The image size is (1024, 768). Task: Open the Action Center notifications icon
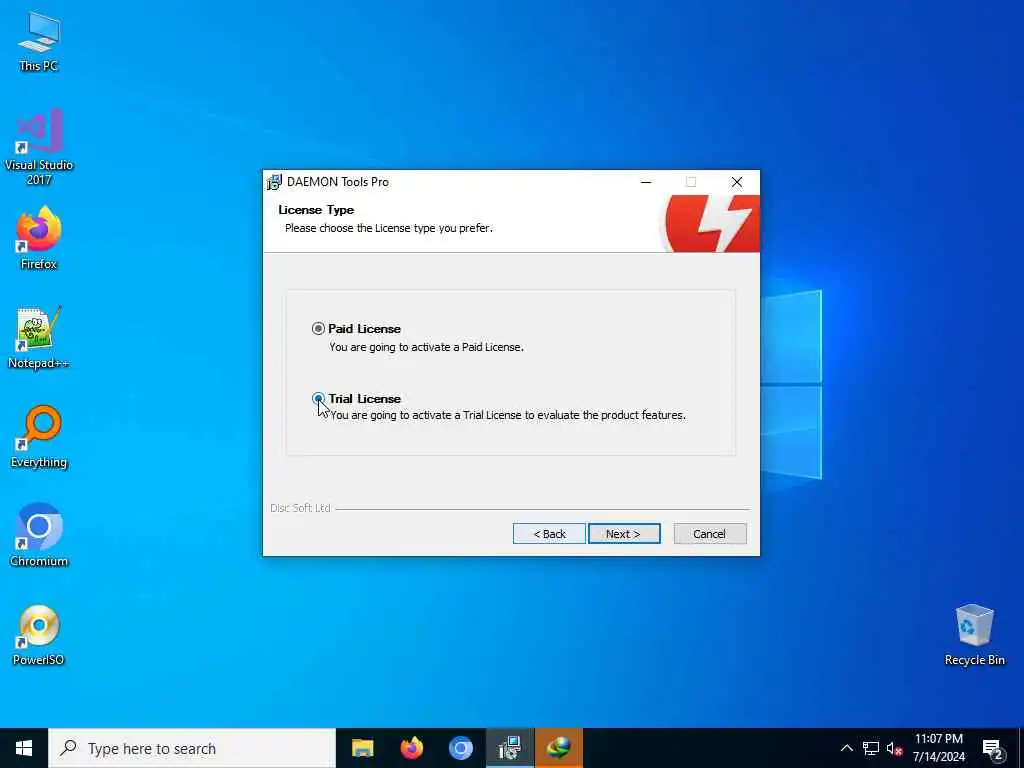[992, 750]
